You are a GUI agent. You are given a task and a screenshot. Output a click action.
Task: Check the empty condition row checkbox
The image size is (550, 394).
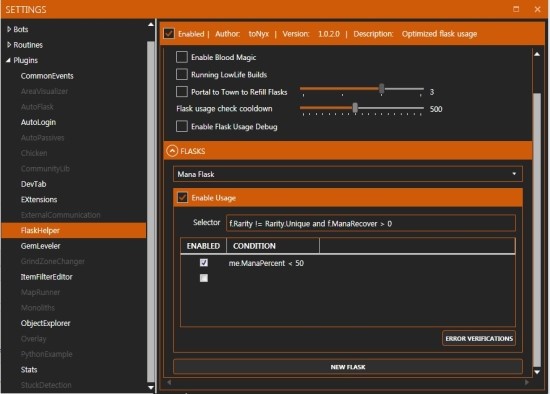(204, 278)
